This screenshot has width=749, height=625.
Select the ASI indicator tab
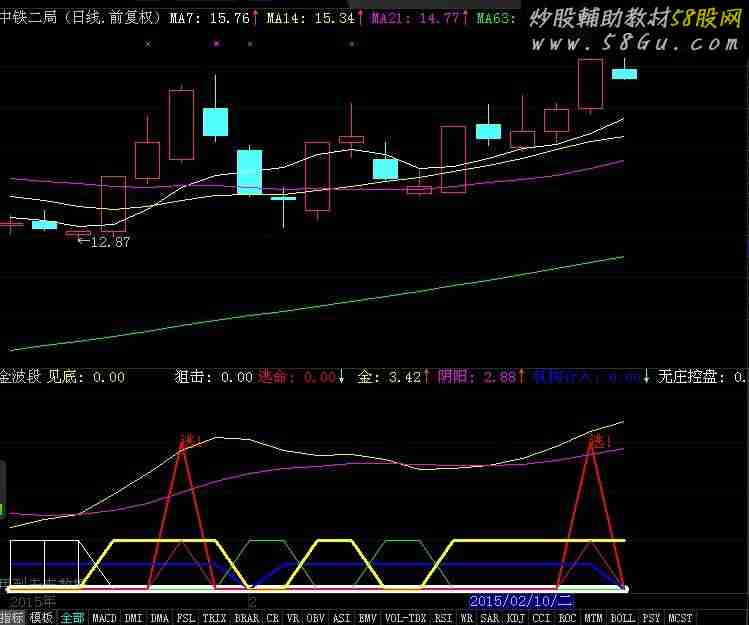[341, 618]
